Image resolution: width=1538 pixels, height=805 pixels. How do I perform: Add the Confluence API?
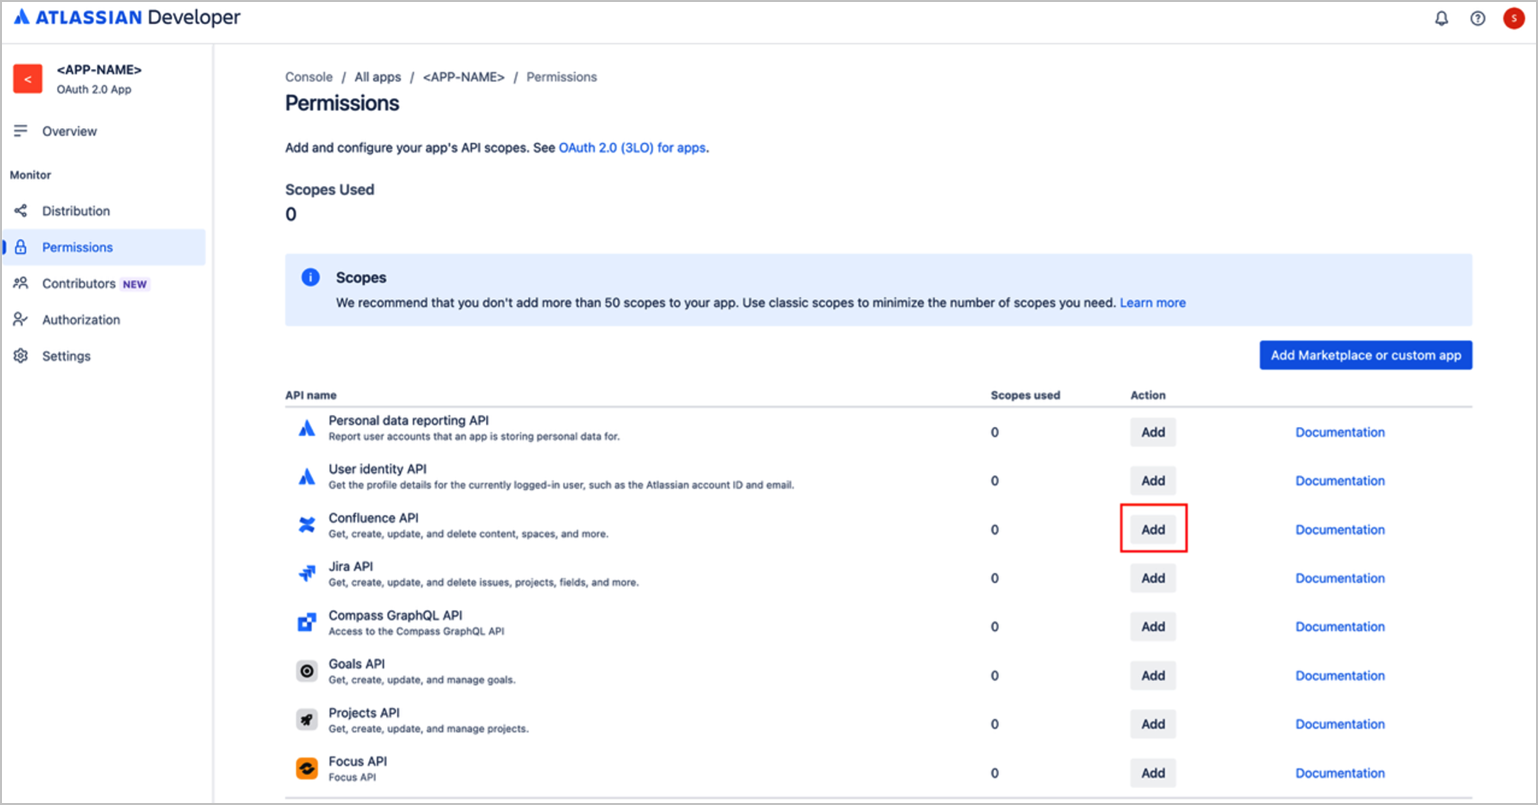pos(1153,530)
